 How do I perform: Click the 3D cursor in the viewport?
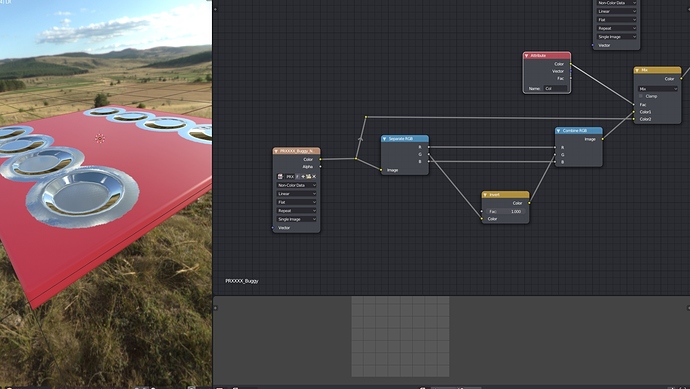[100, 138]
